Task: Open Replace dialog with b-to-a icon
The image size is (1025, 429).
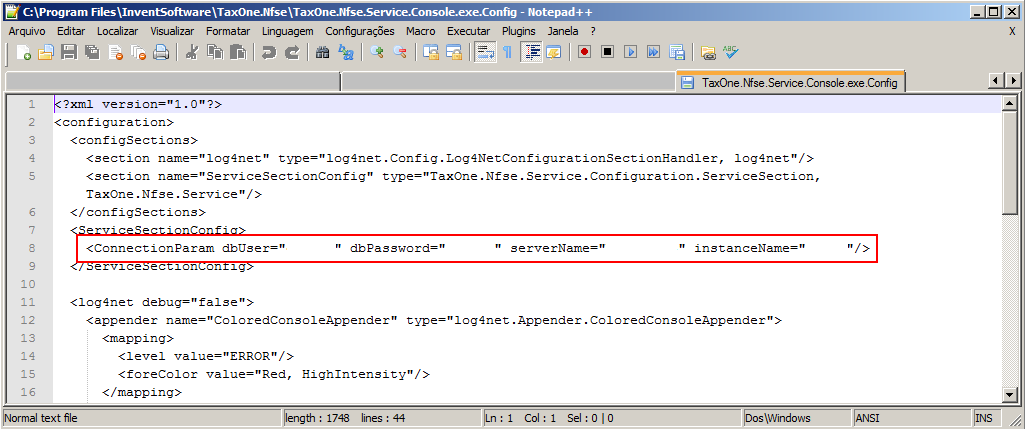Action: pyautogui.click(x=346, y=53)
